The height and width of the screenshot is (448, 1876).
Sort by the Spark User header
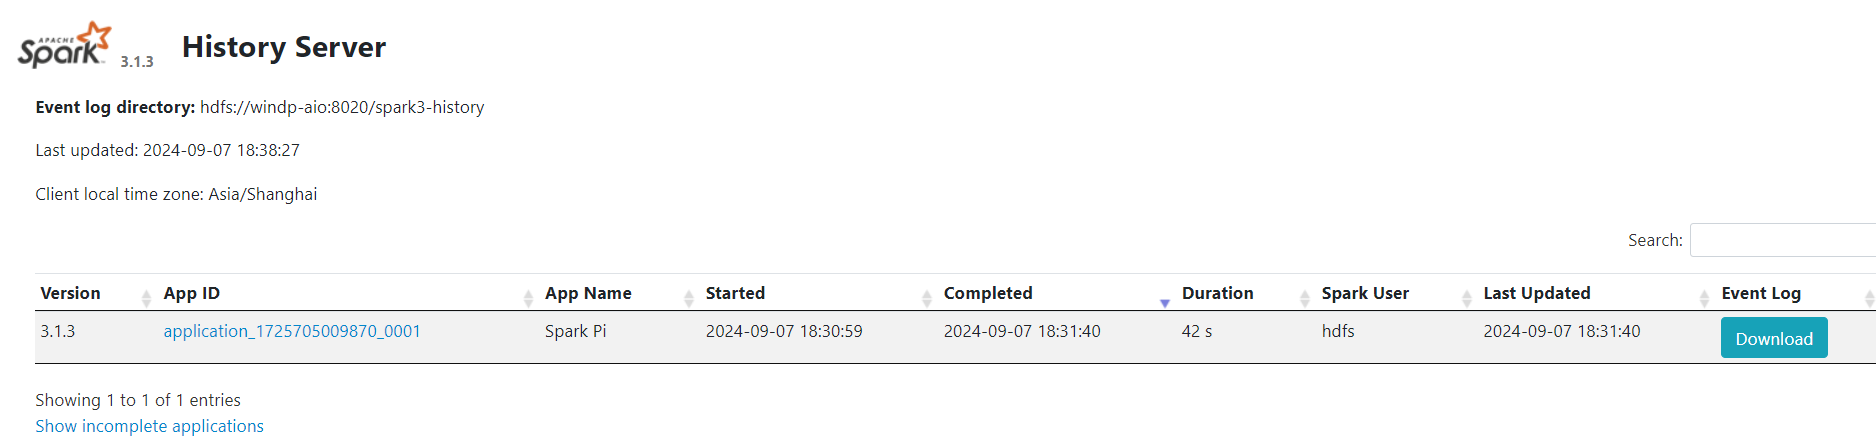[x=1365, y=293]
